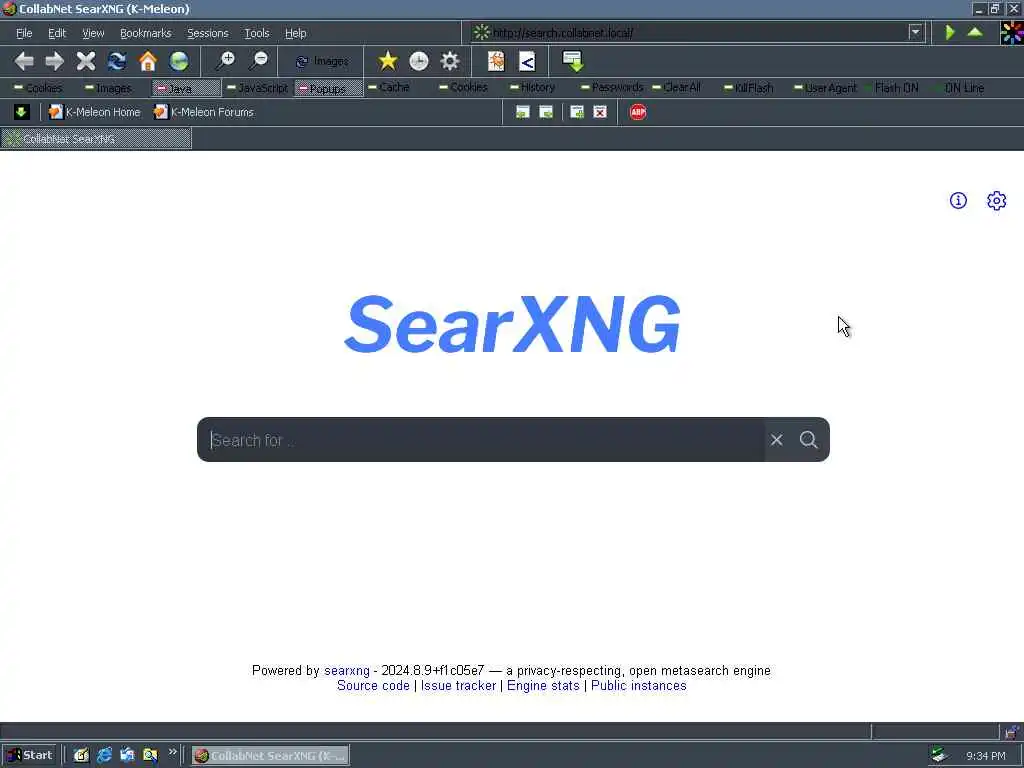This screenshot has height=768, width=1024.
Task: Go forward with the Forward arrow
Action: [55, 61]
